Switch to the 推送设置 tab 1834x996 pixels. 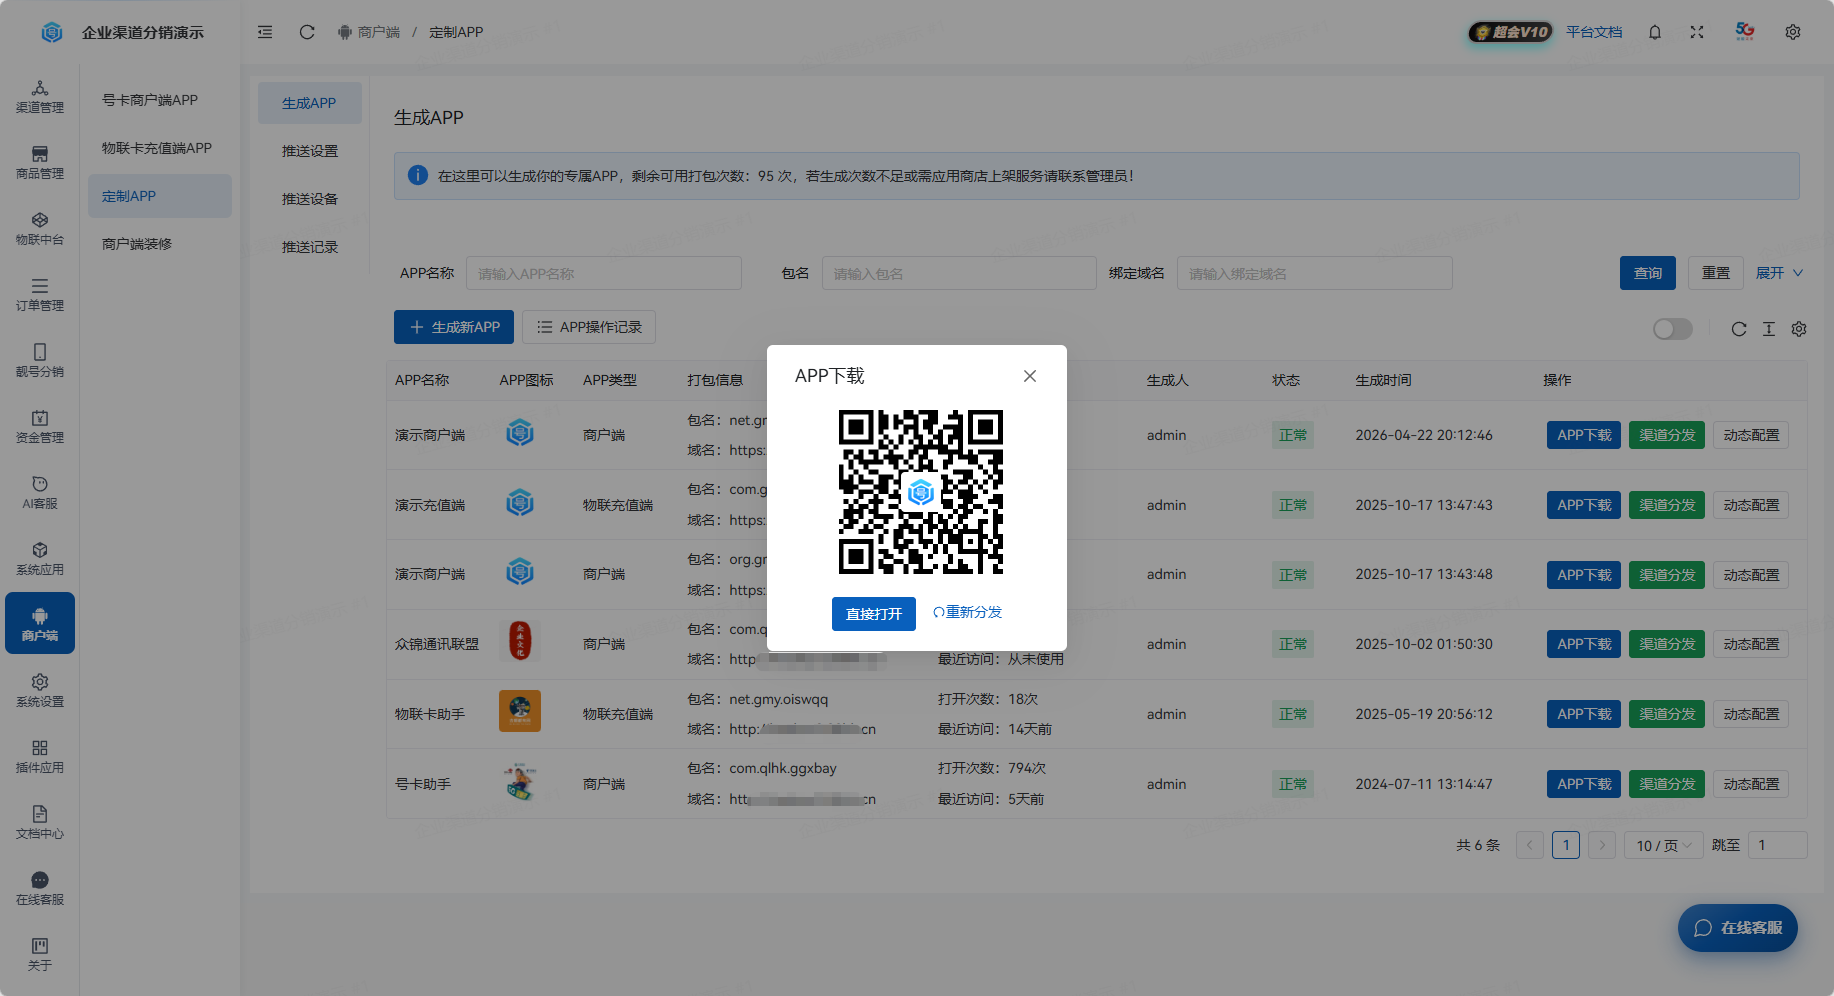pyautogui.click(x=310, y=151)
